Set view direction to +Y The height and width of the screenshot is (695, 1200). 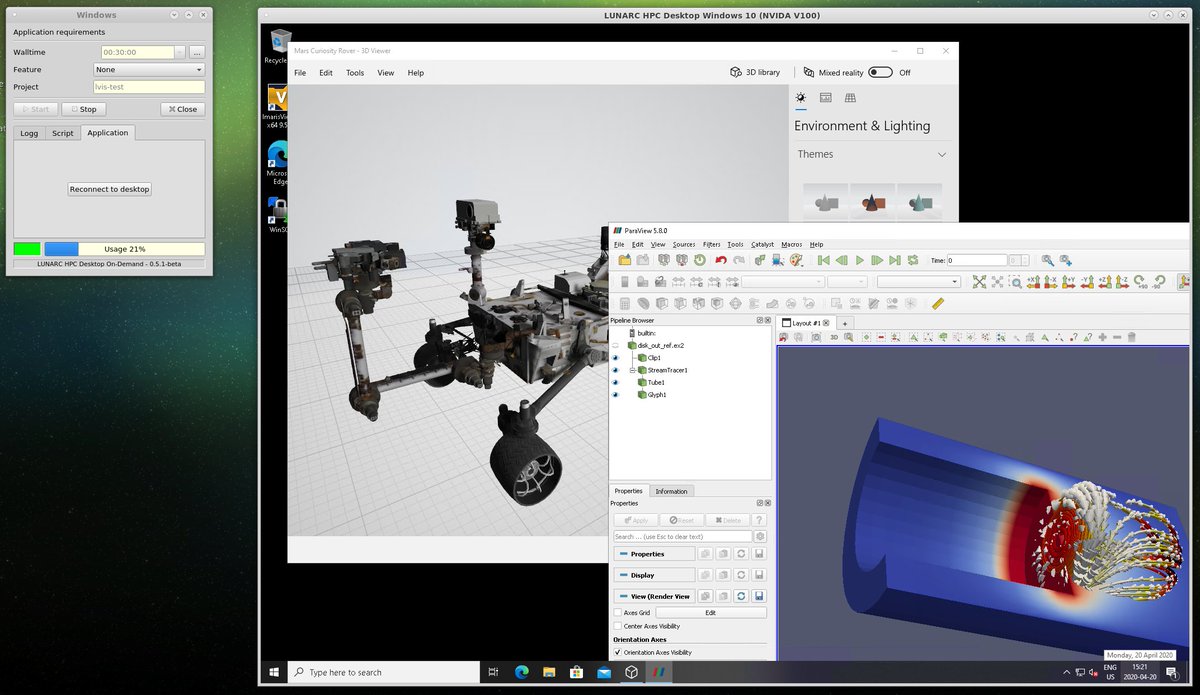click(1069, 282)
